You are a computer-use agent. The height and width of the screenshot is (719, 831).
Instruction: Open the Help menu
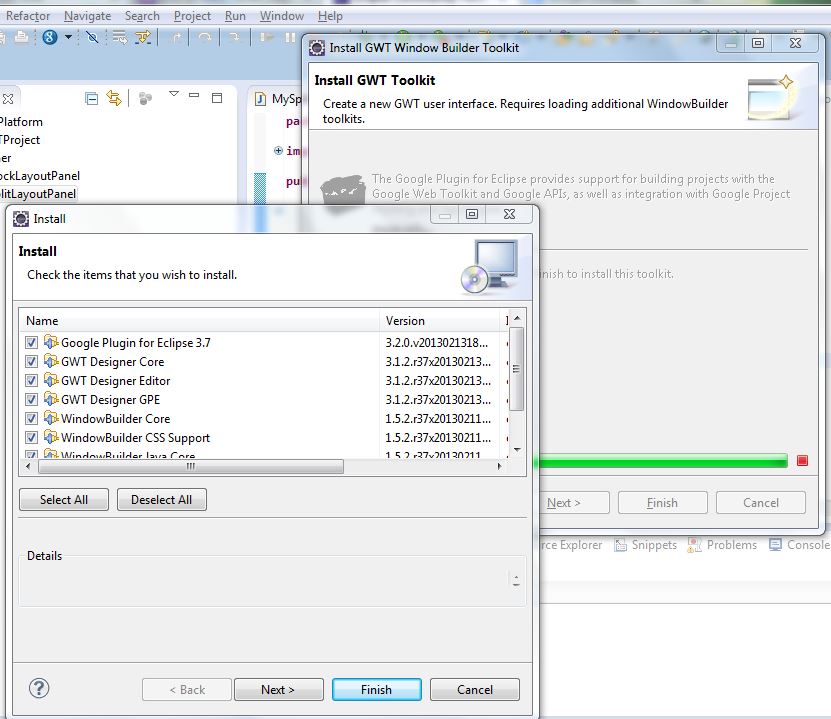click(x=330, y=16)
